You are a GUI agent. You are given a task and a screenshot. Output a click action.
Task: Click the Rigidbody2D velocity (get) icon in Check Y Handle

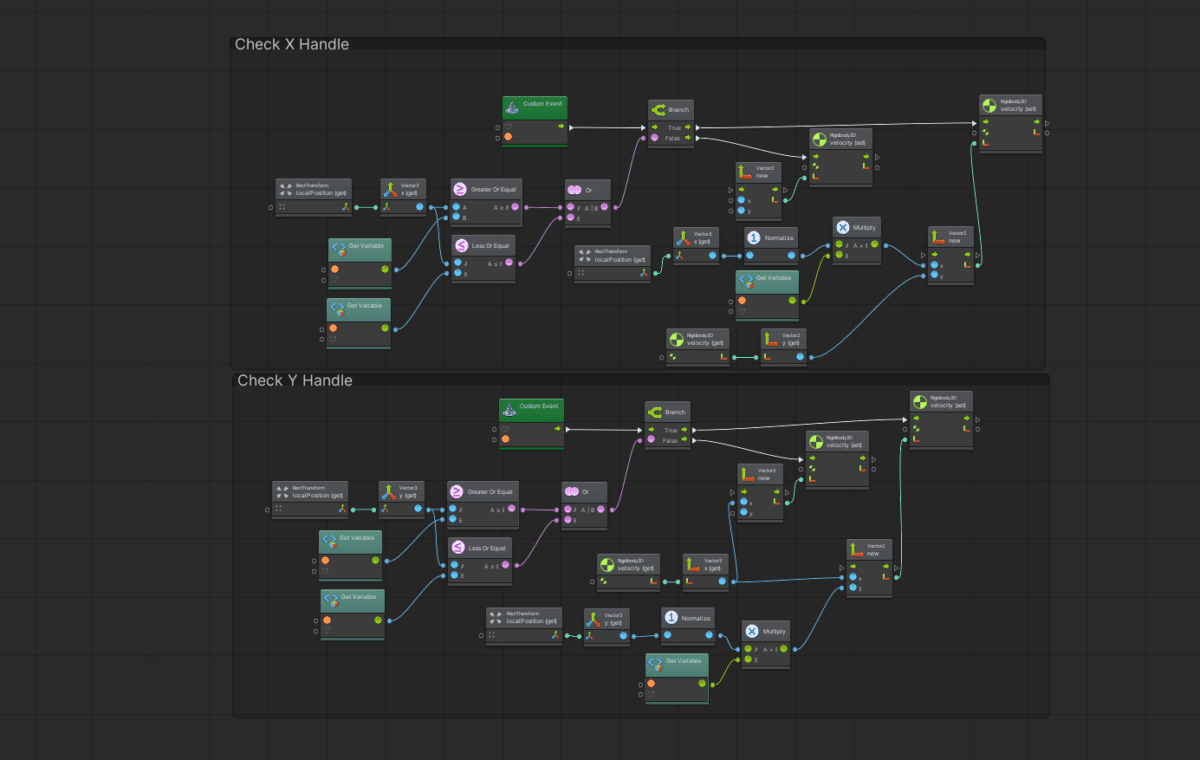(608, 564)
